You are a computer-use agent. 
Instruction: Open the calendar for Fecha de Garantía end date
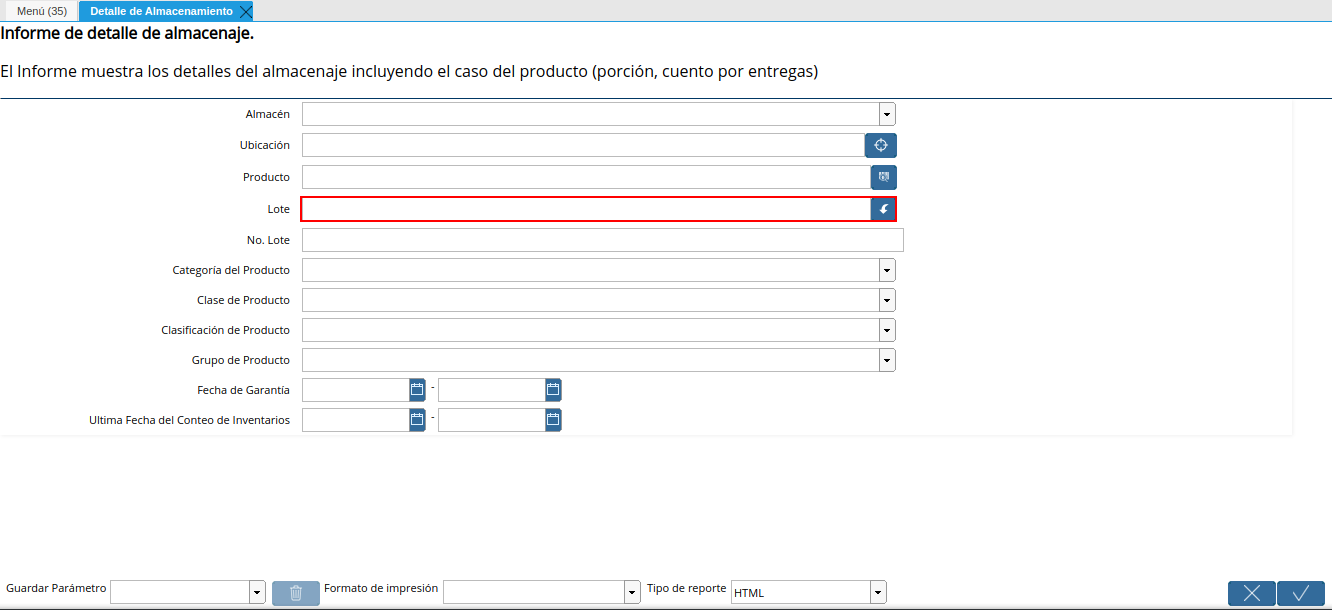coord(551,389)
